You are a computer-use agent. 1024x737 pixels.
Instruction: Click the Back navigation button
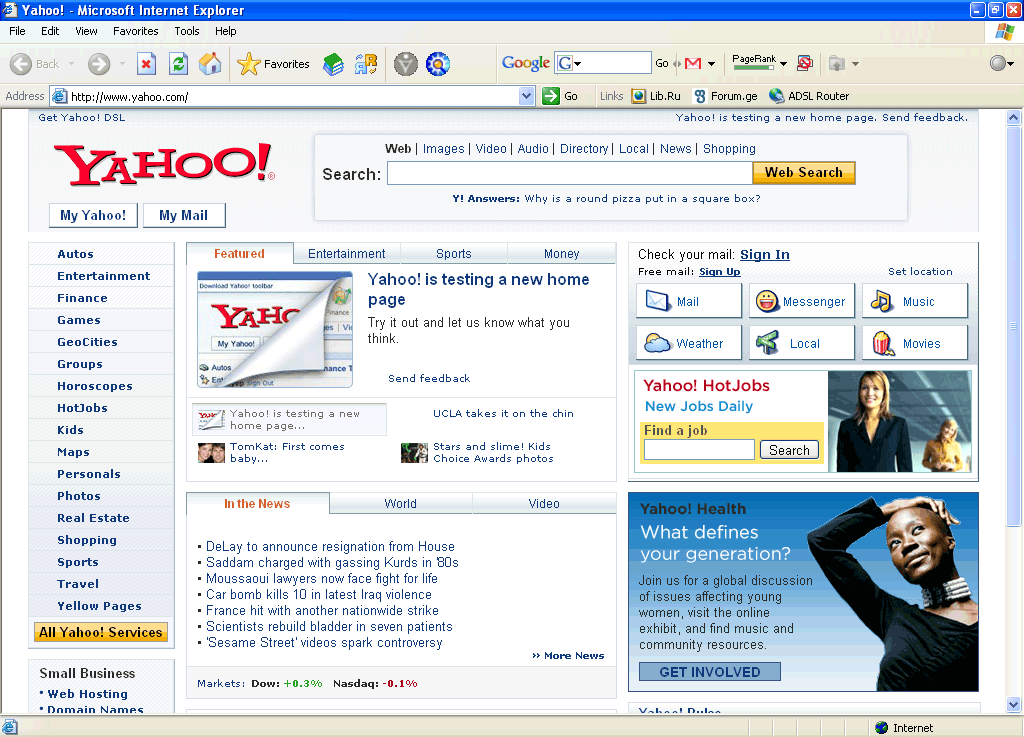point(35,64)
